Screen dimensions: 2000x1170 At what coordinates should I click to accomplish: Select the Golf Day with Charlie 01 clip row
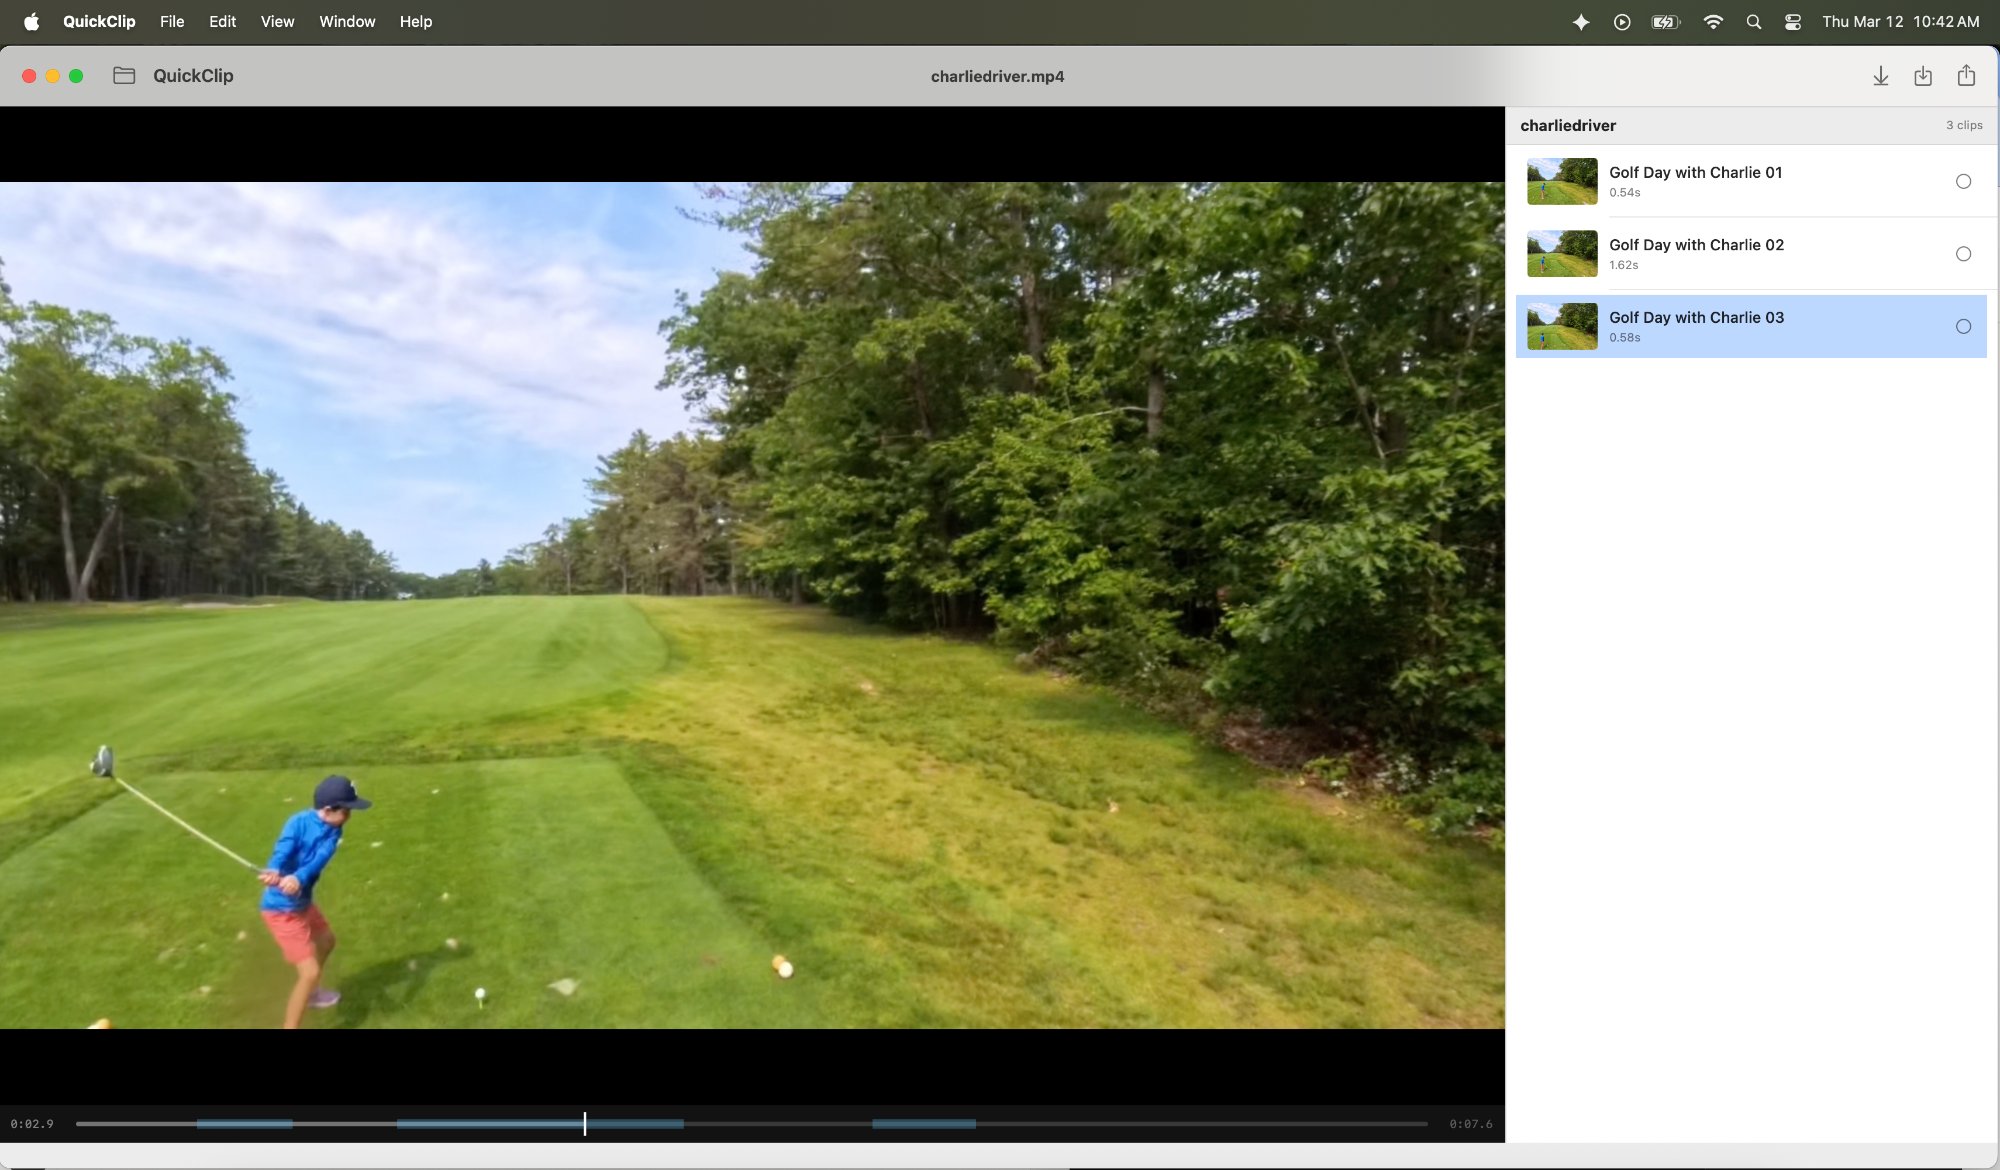point(1750,181)
